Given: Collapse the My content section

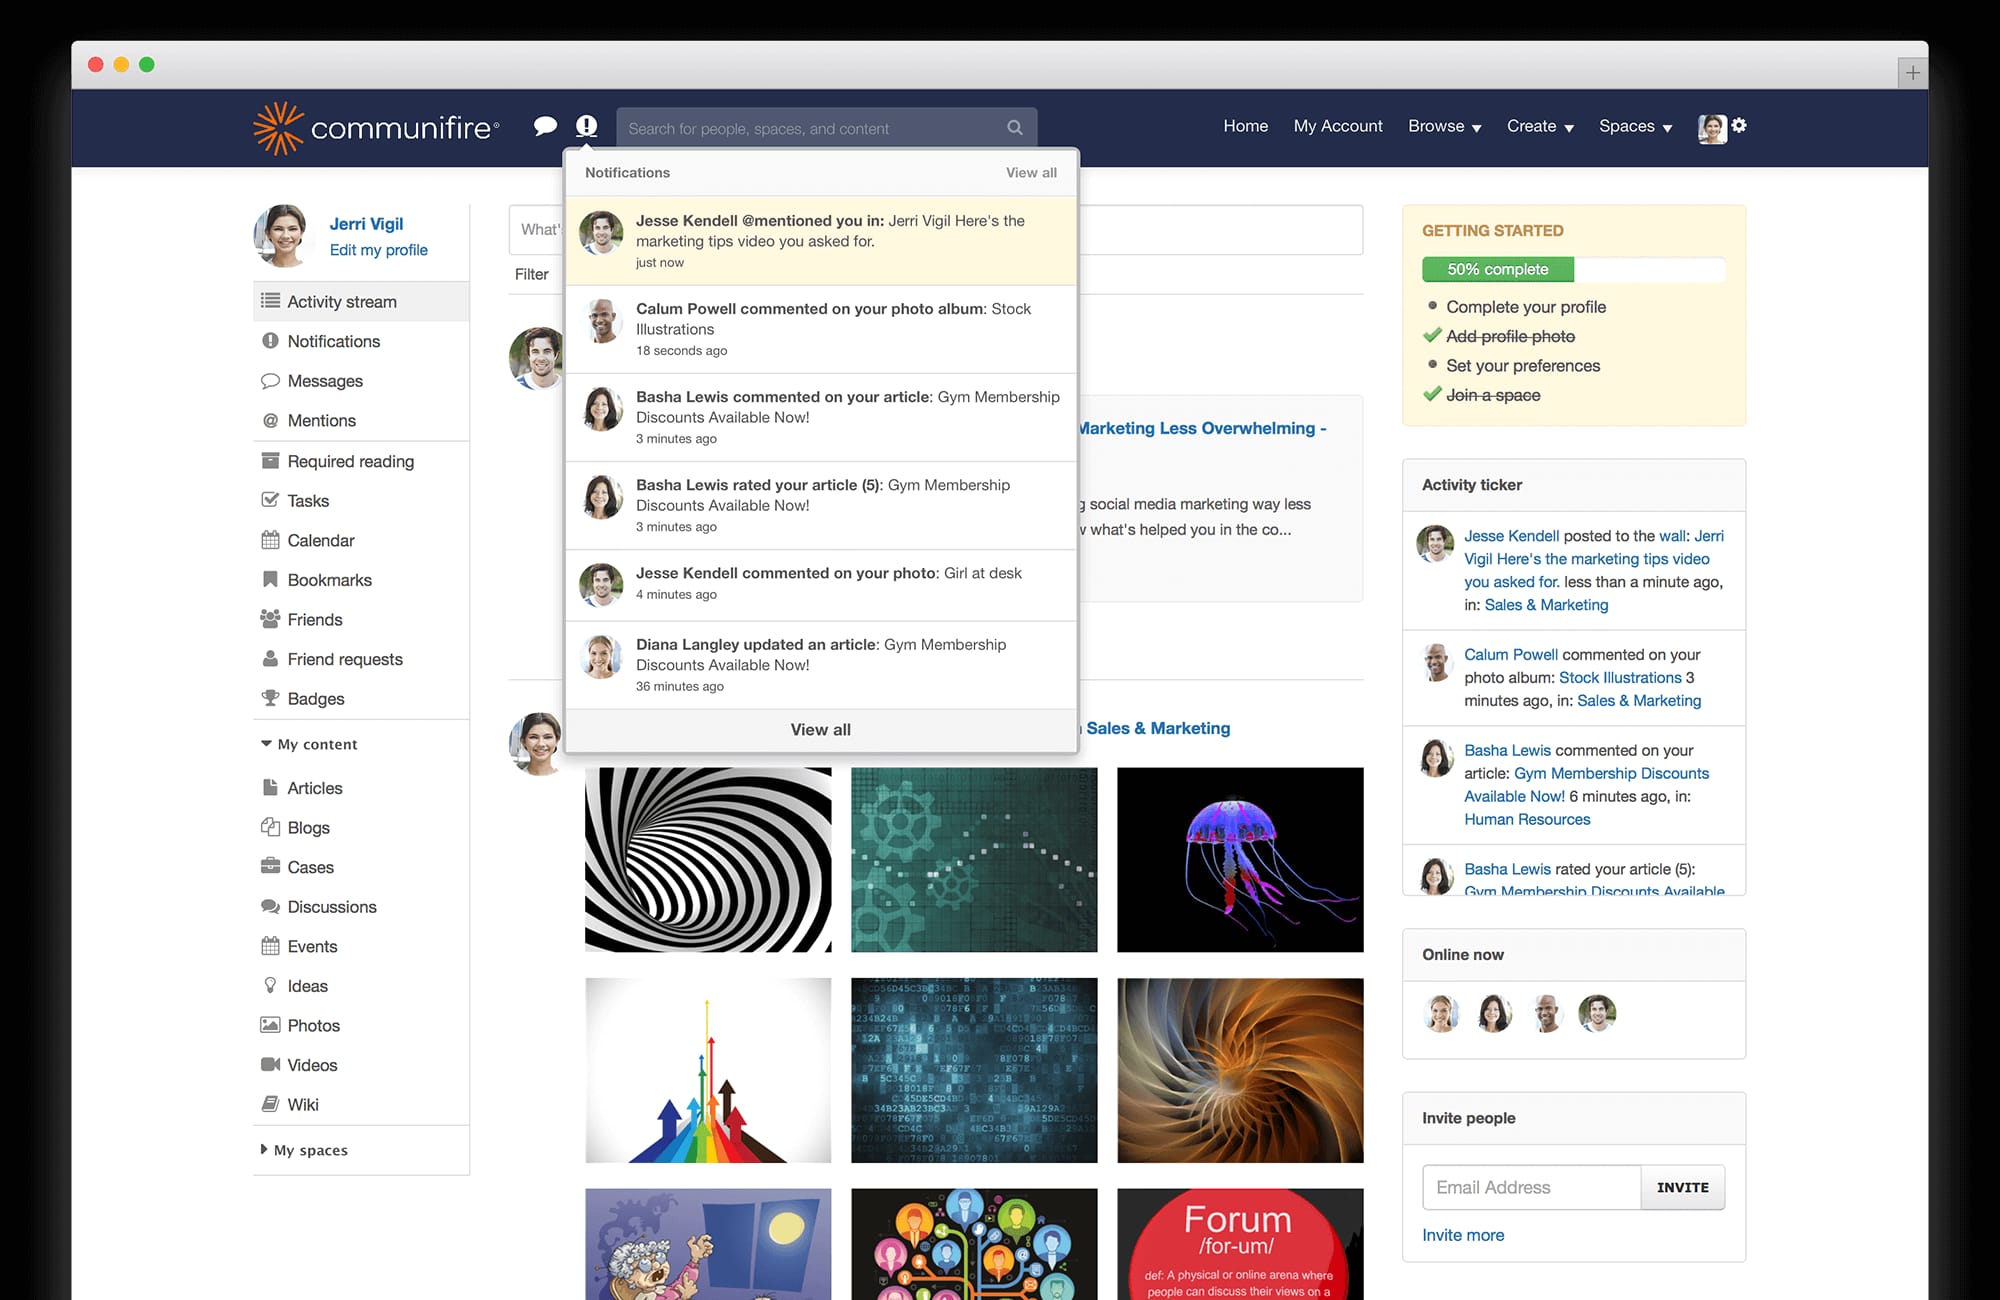Looking at the screenshot, I should pyautogui.click(x=308, y=744).
